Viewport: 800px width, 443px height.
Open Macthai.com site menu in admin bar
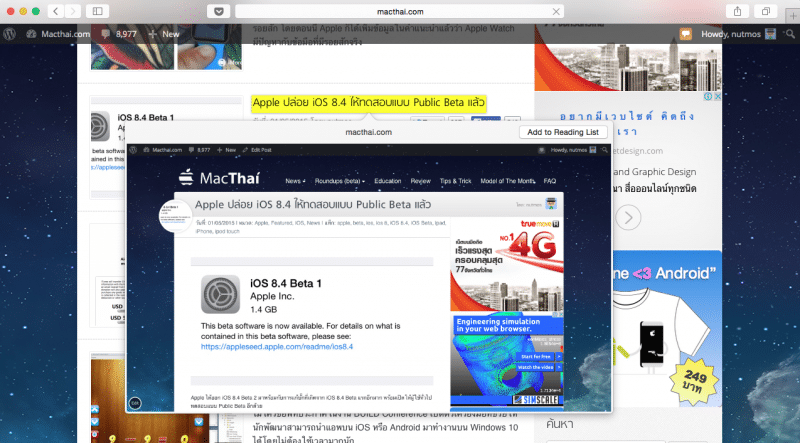click(58, 34)
